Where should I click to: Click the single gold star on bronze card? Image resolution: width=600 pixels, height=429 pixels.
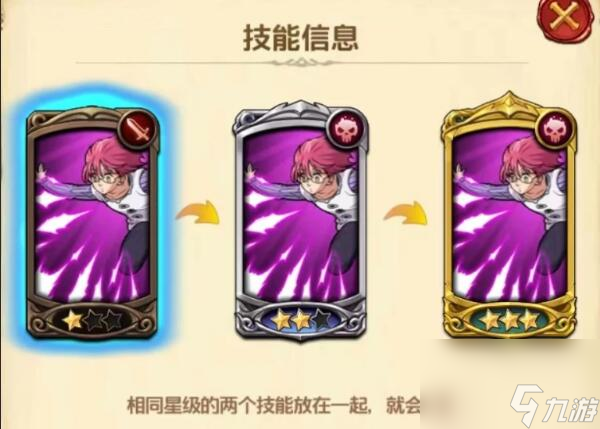[73, 320]
